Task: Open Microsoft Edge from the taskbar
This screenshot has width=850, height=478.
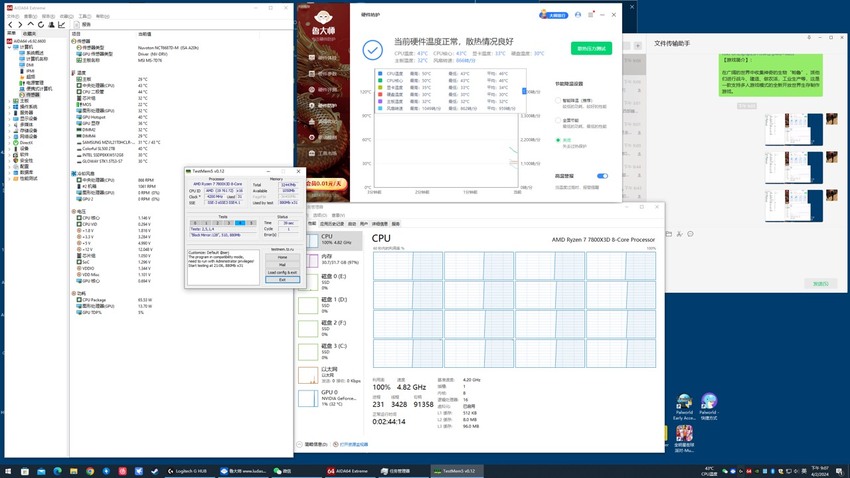Action: tap(57, 471)
